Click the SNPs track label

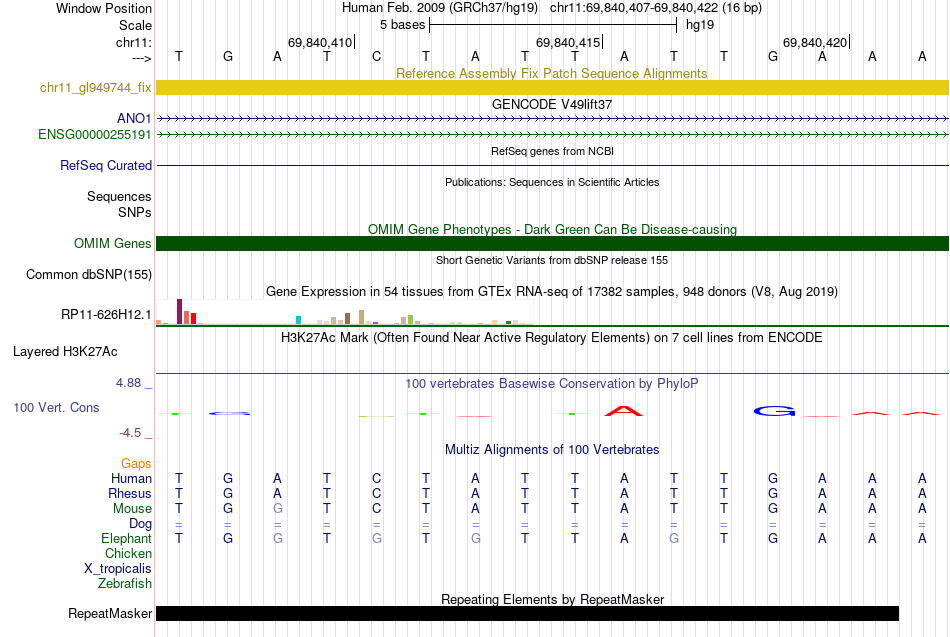point(135,212)
